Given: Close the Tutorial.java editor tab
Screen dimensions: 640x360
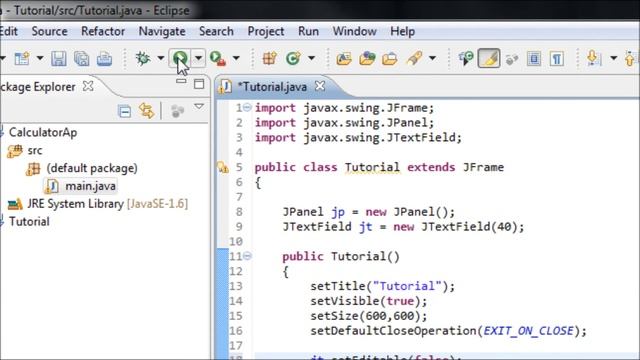Looking at the screenshot, I should [x=320, y=86].
